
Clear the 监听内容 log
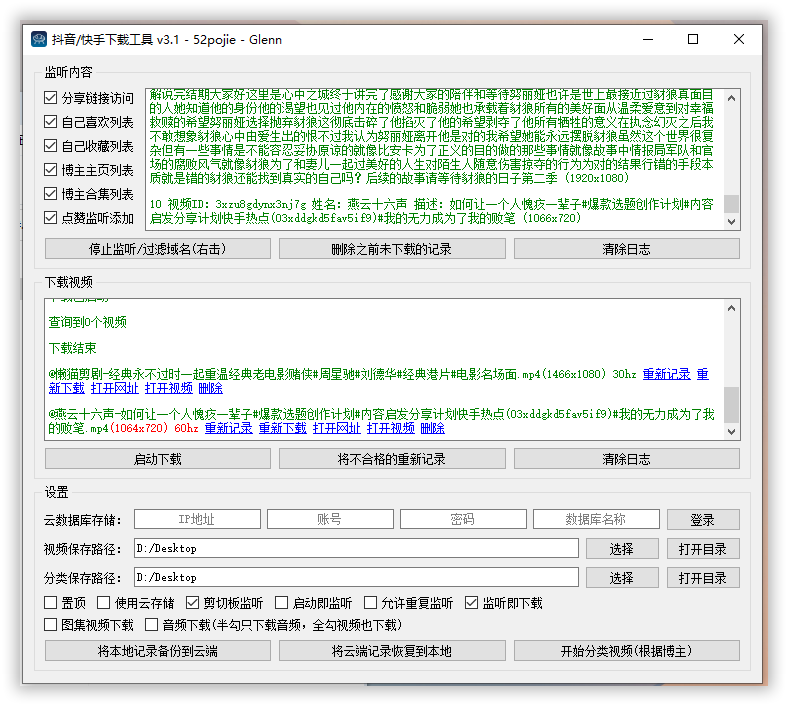pos(627,249)
